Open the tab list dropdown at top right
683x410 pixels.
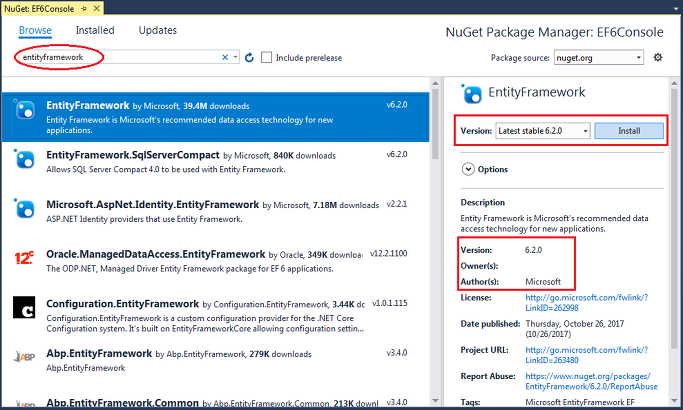tap(675, 8)
